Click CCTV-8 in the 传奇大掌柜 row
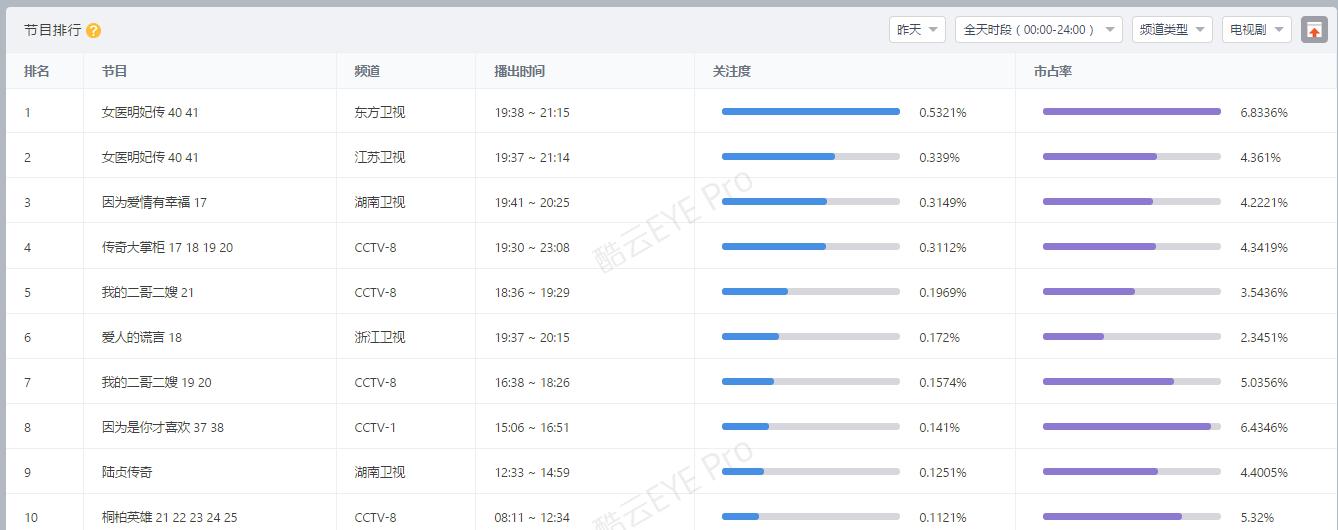 [x=375, y=247]
